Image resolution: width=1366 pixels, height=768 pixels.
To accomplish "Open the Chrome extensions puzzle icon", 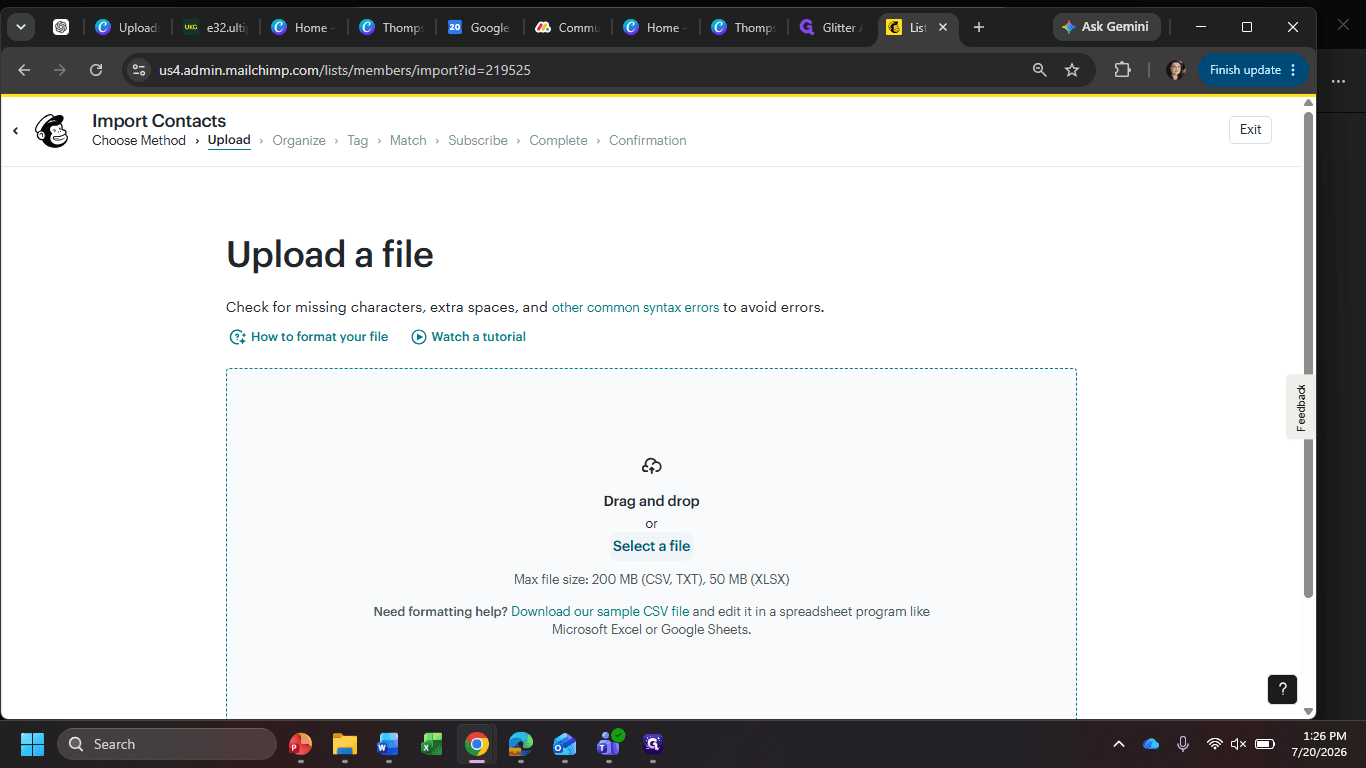I will click(1122, 70).
